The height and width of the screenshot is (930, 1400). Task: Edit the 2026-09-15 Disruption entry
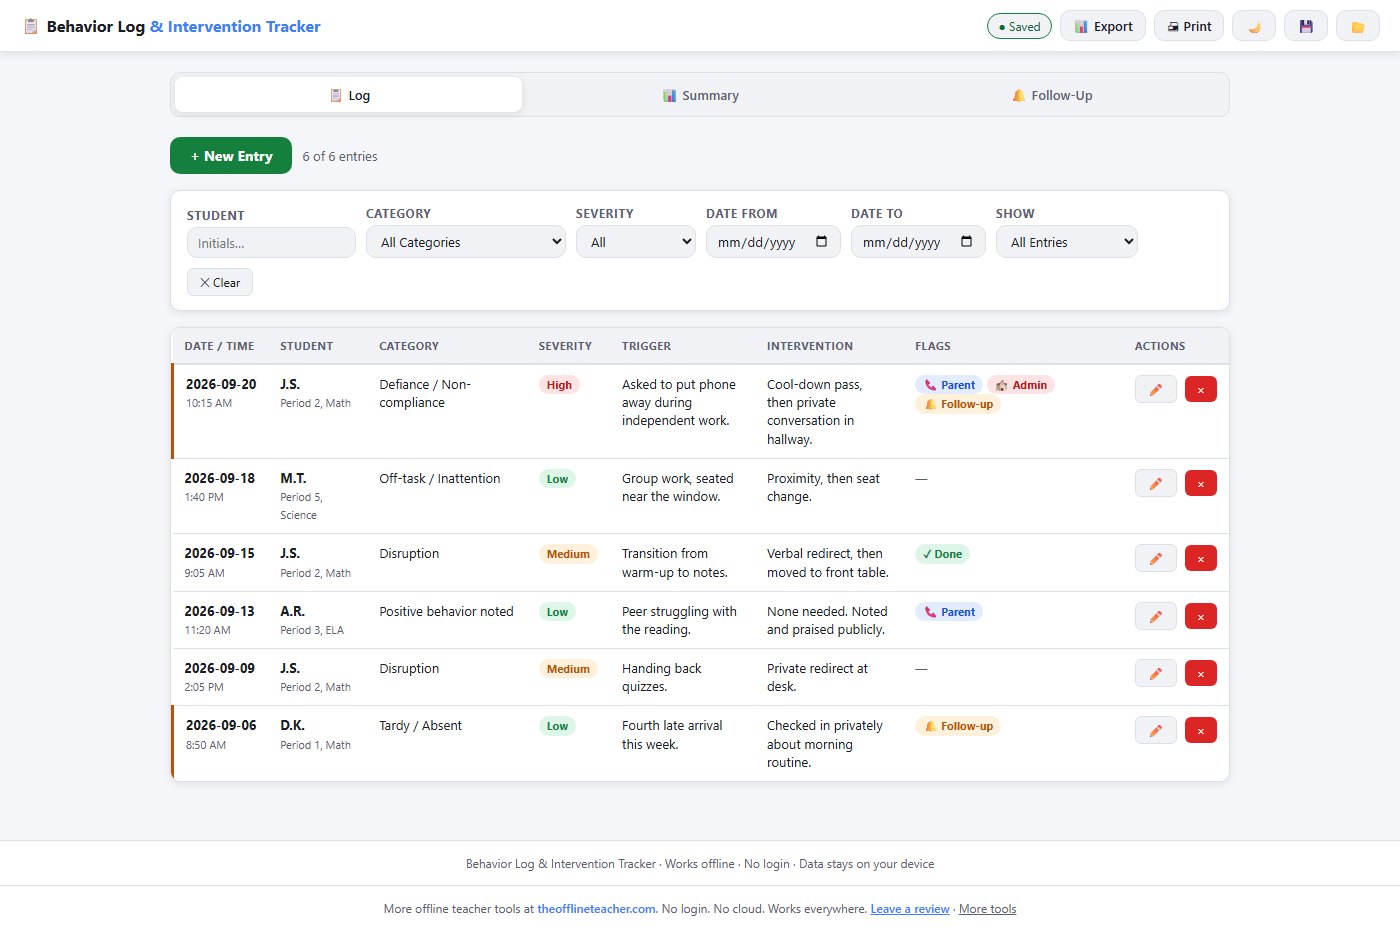(1156, 558)
